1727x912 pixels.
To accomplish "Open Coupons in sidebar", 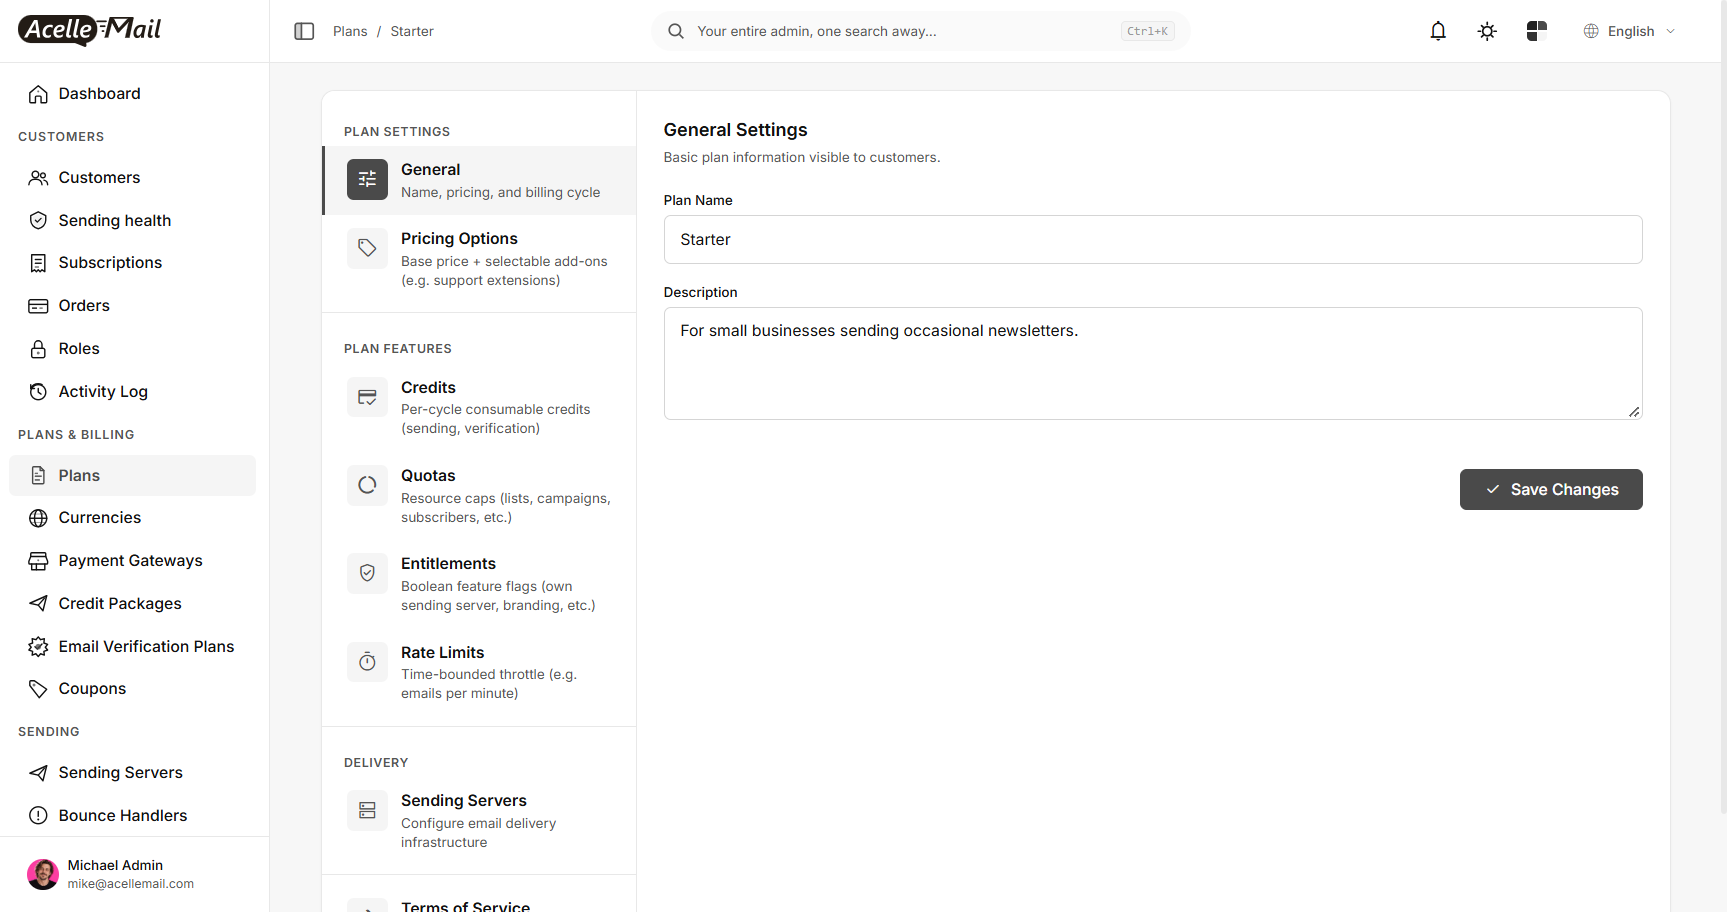I will pos(132,689).
